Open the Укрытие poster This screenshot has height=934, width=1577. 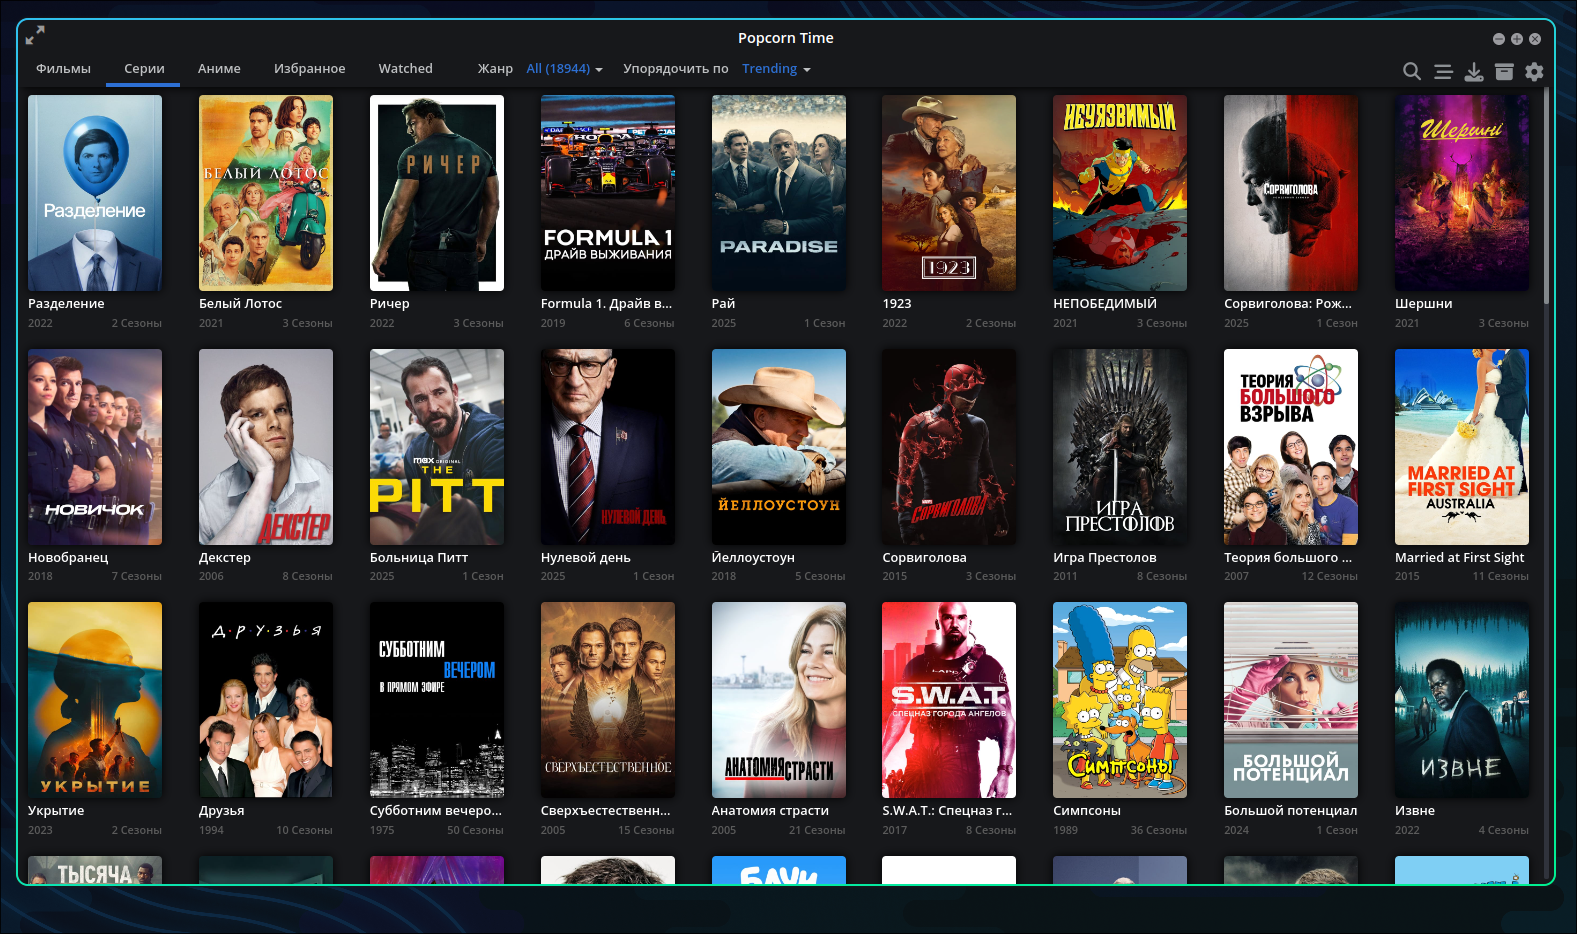(95, 700)
